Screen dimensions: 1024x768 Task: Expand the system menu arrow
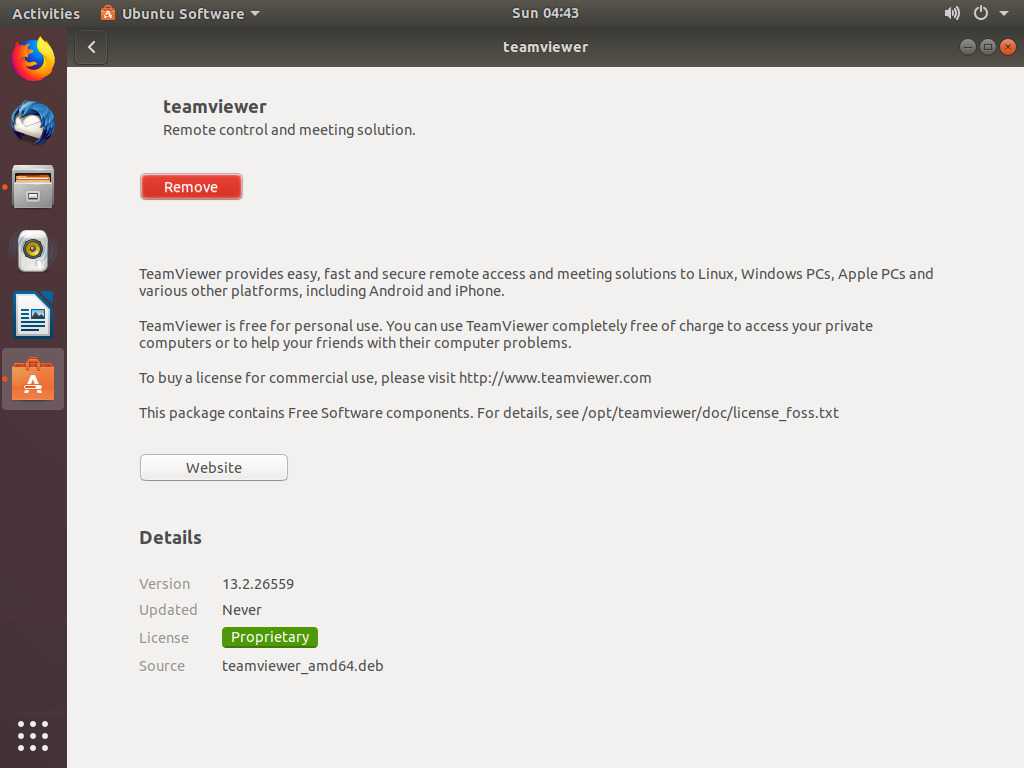click(1004, 13)
